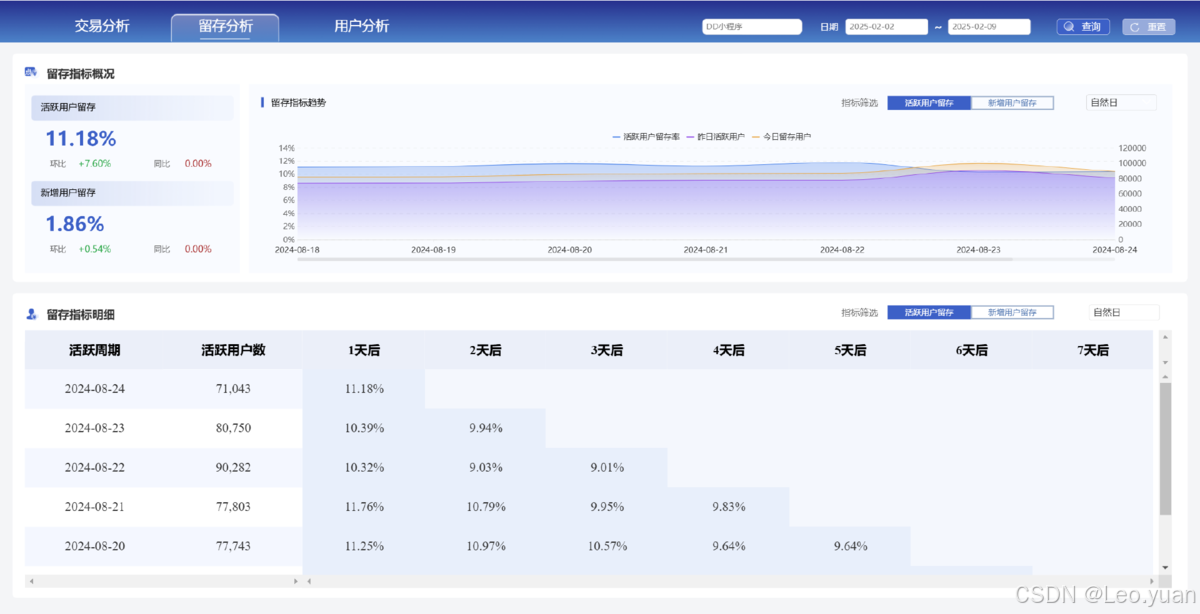
Task: Click the table's vertical scrollbar thumb
Action: [1165, 448]
